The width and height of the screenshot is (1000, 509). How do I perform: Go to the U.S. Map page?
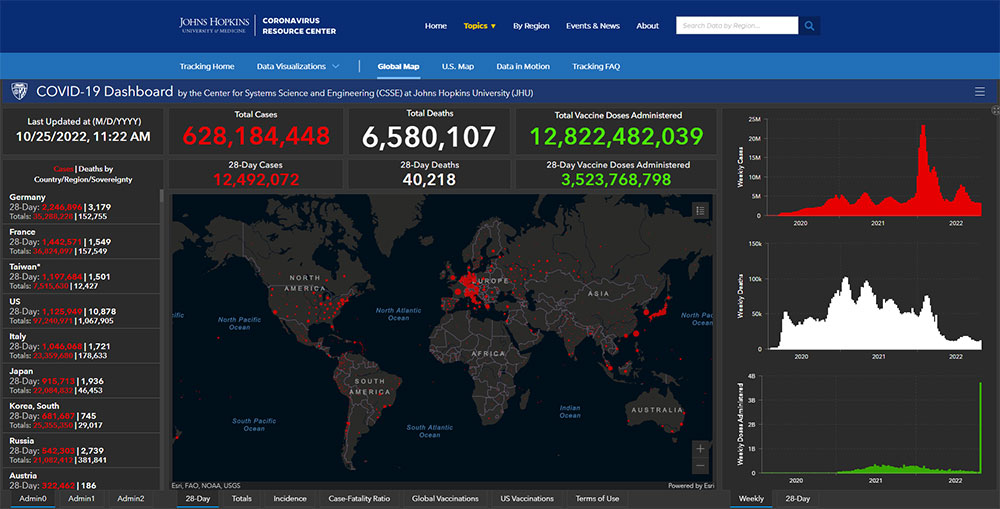(457, 67)
